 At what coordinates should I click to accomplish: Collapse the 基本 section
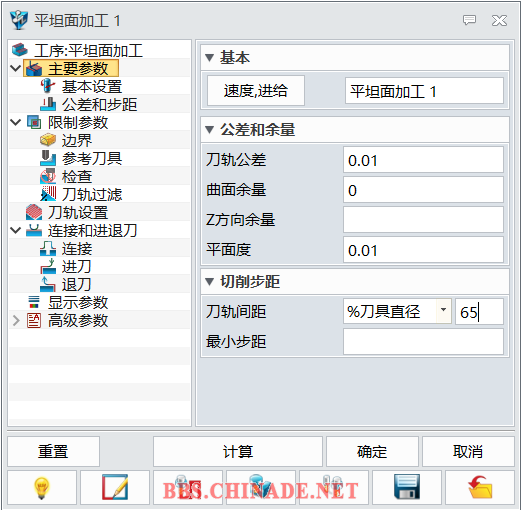point(210,58)
